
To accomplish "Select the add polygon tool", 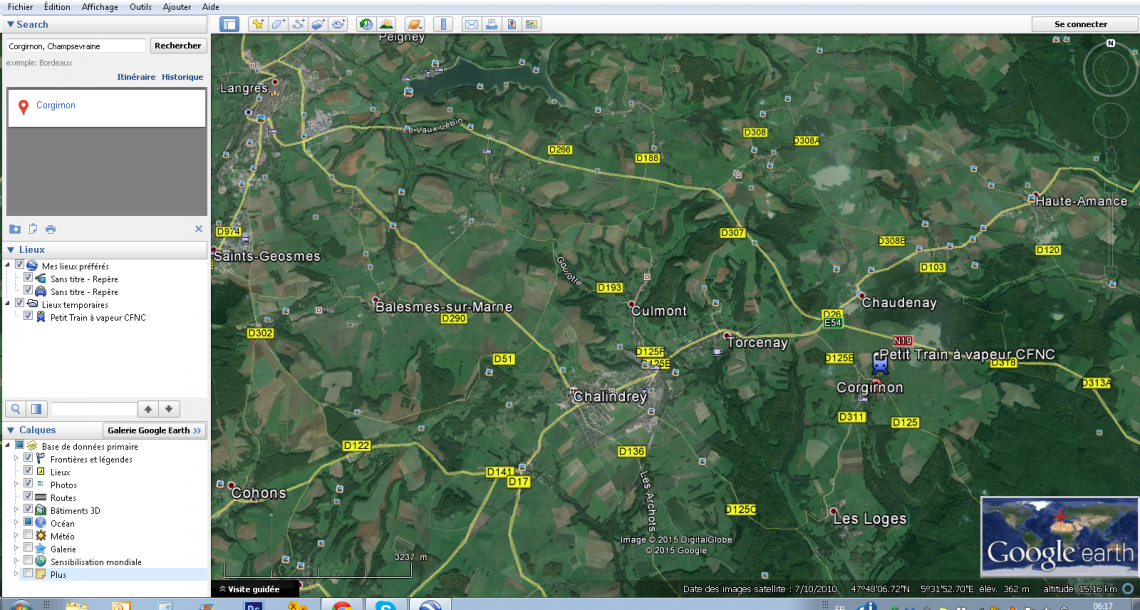I will click(277, 24).
